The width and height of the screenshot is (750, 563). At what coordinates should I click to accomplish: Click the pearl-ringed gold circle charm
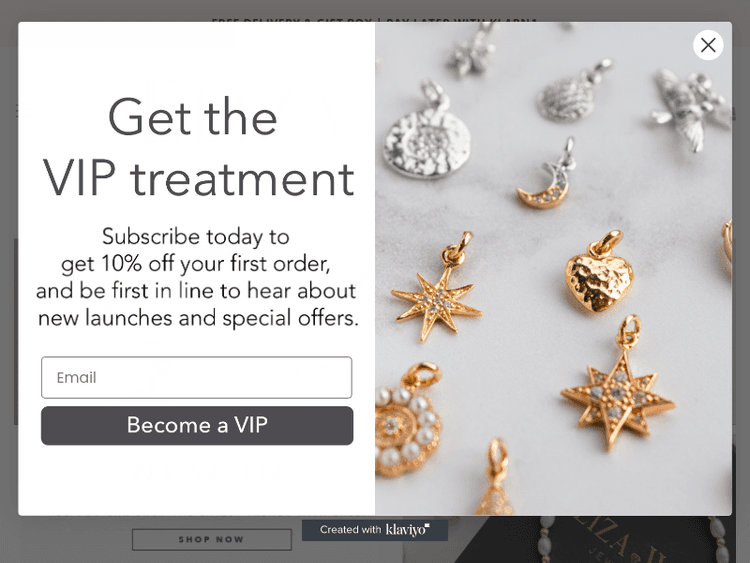coord(407,420)
